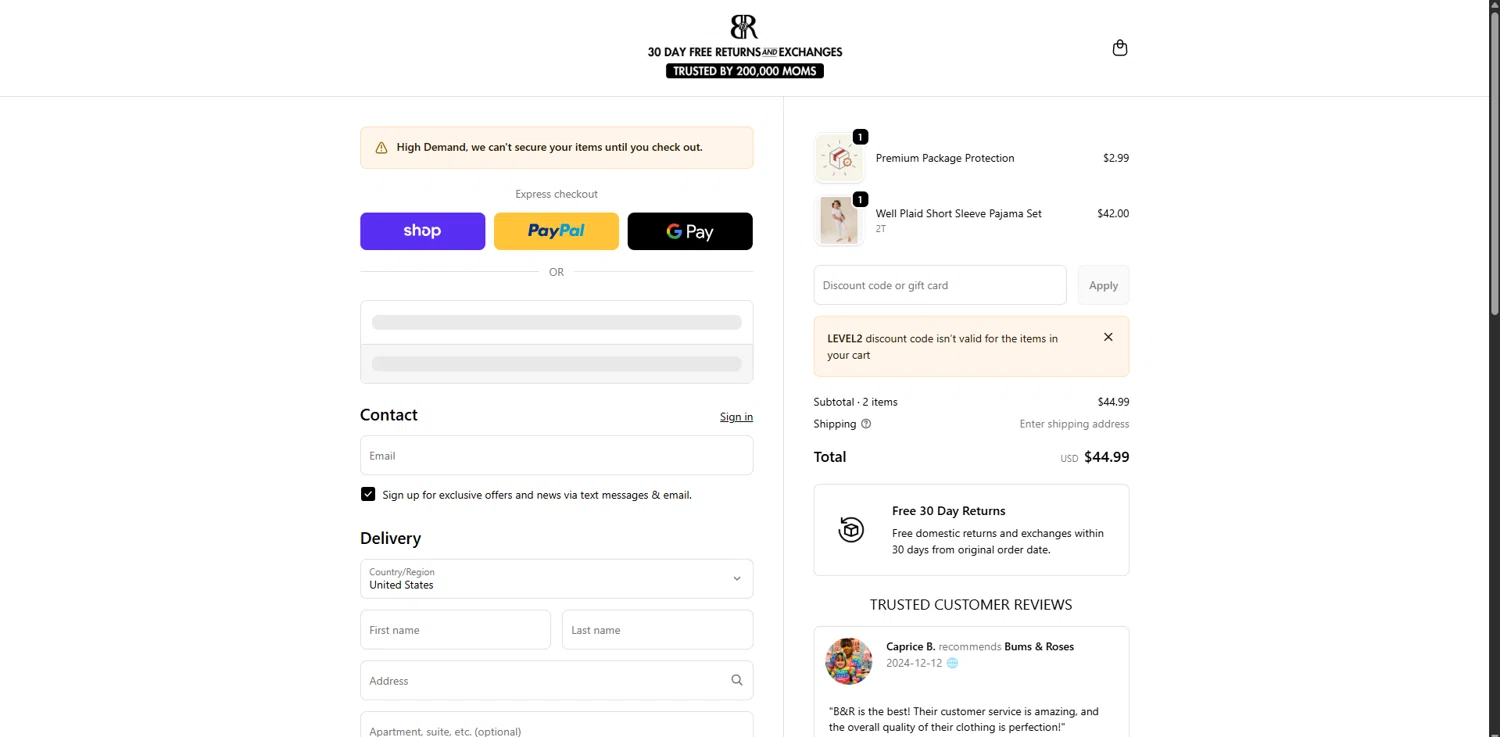Screen dimensions: 1500x737
Task: Click the $2.99 package protection price
Action: 1116,158
